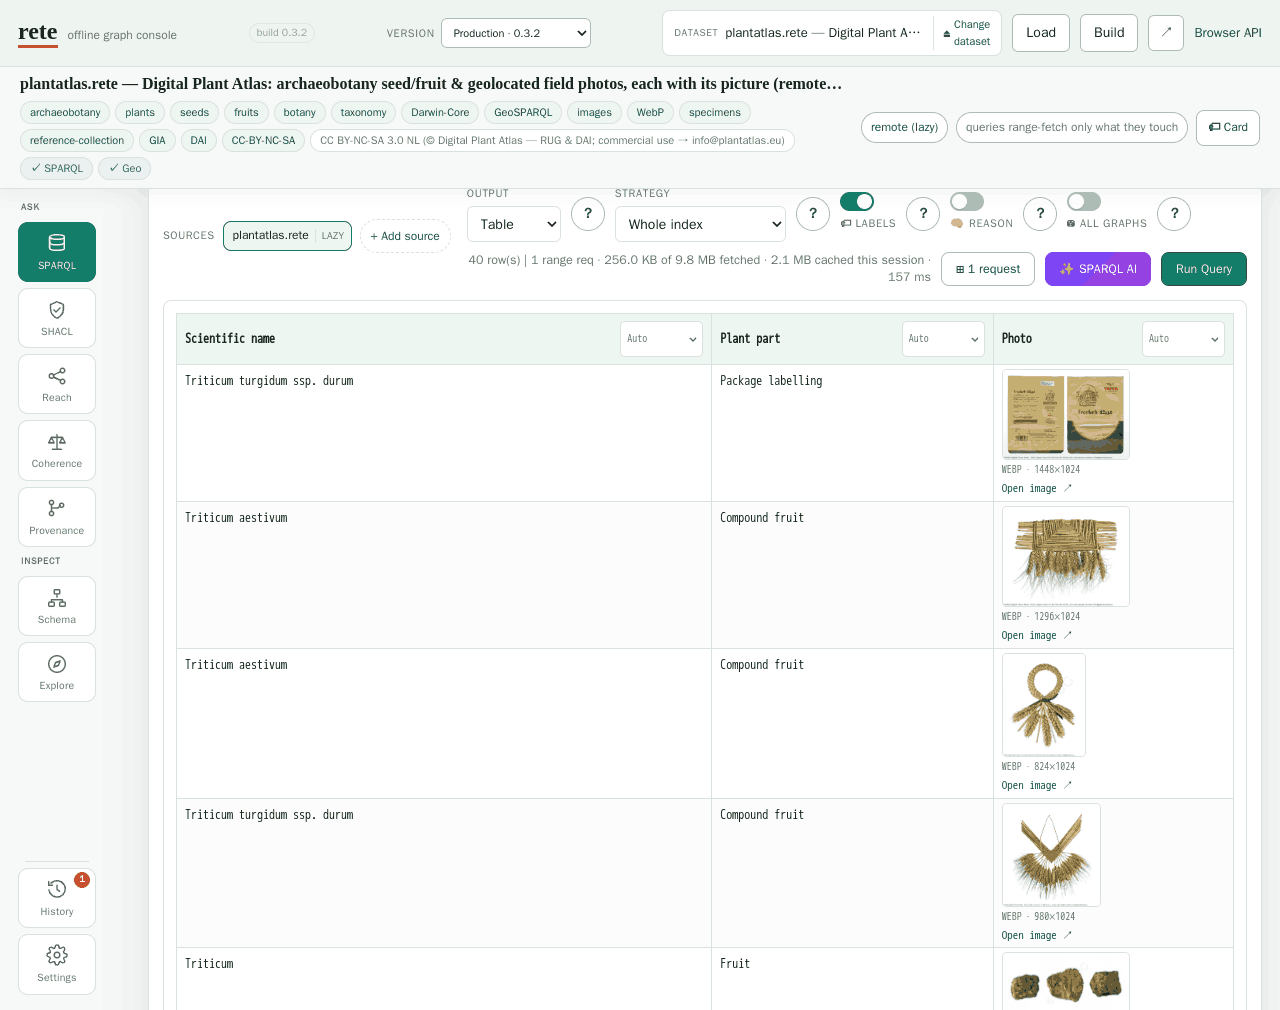This screenshot has height=1010, width=1280.
Task: Click the wheat-mat Triticum aestivum photo thumbnail
Action: click(x=1066, y=556)
